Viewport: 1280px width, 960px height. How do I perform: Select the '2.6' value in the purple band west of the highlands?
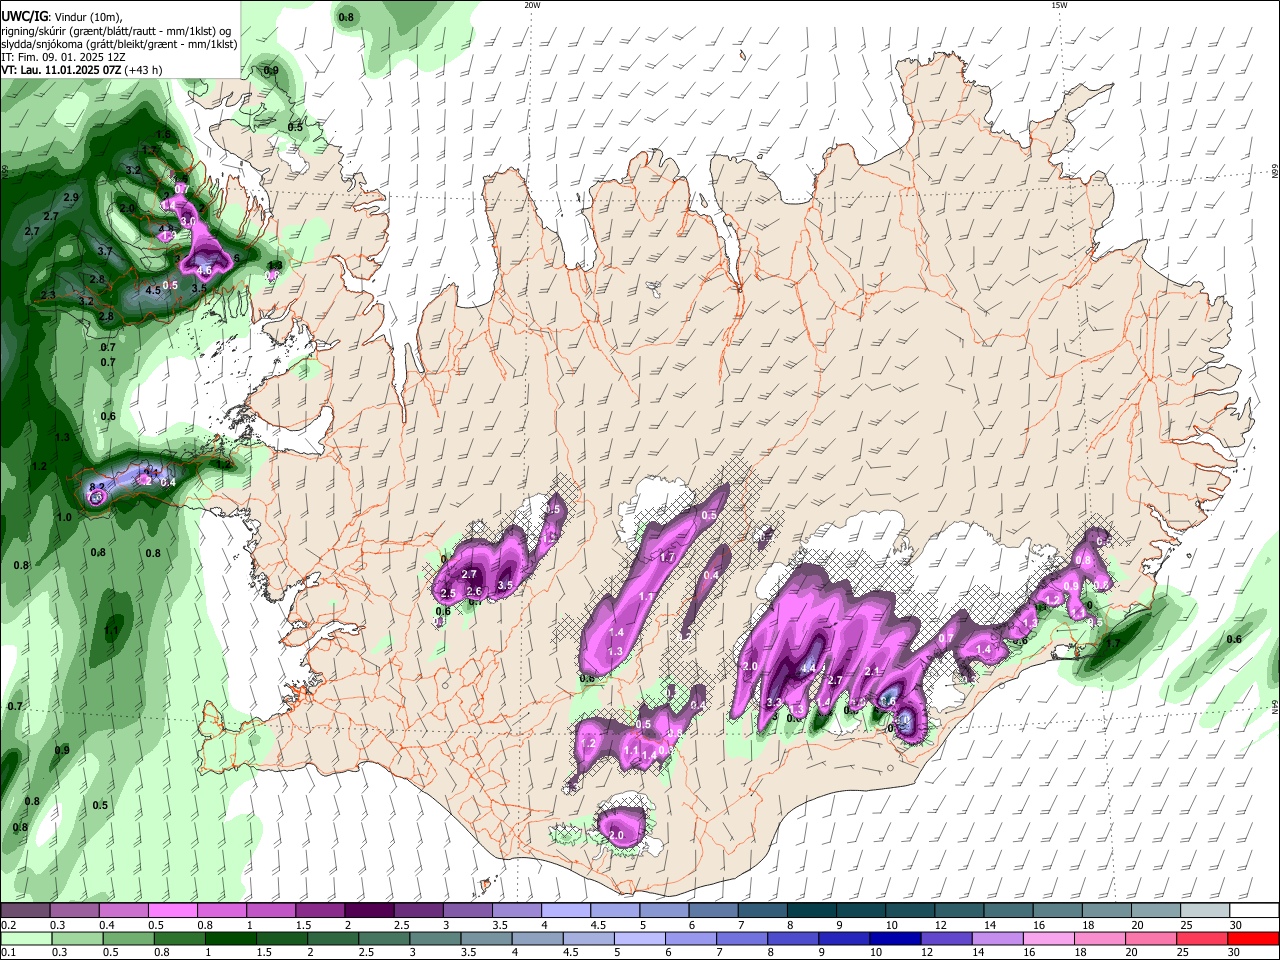point(474,592)
